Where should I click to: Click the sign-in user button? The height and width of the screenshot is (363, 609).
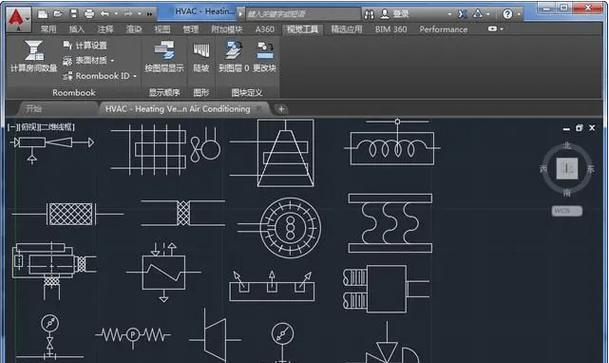[395, 14]
